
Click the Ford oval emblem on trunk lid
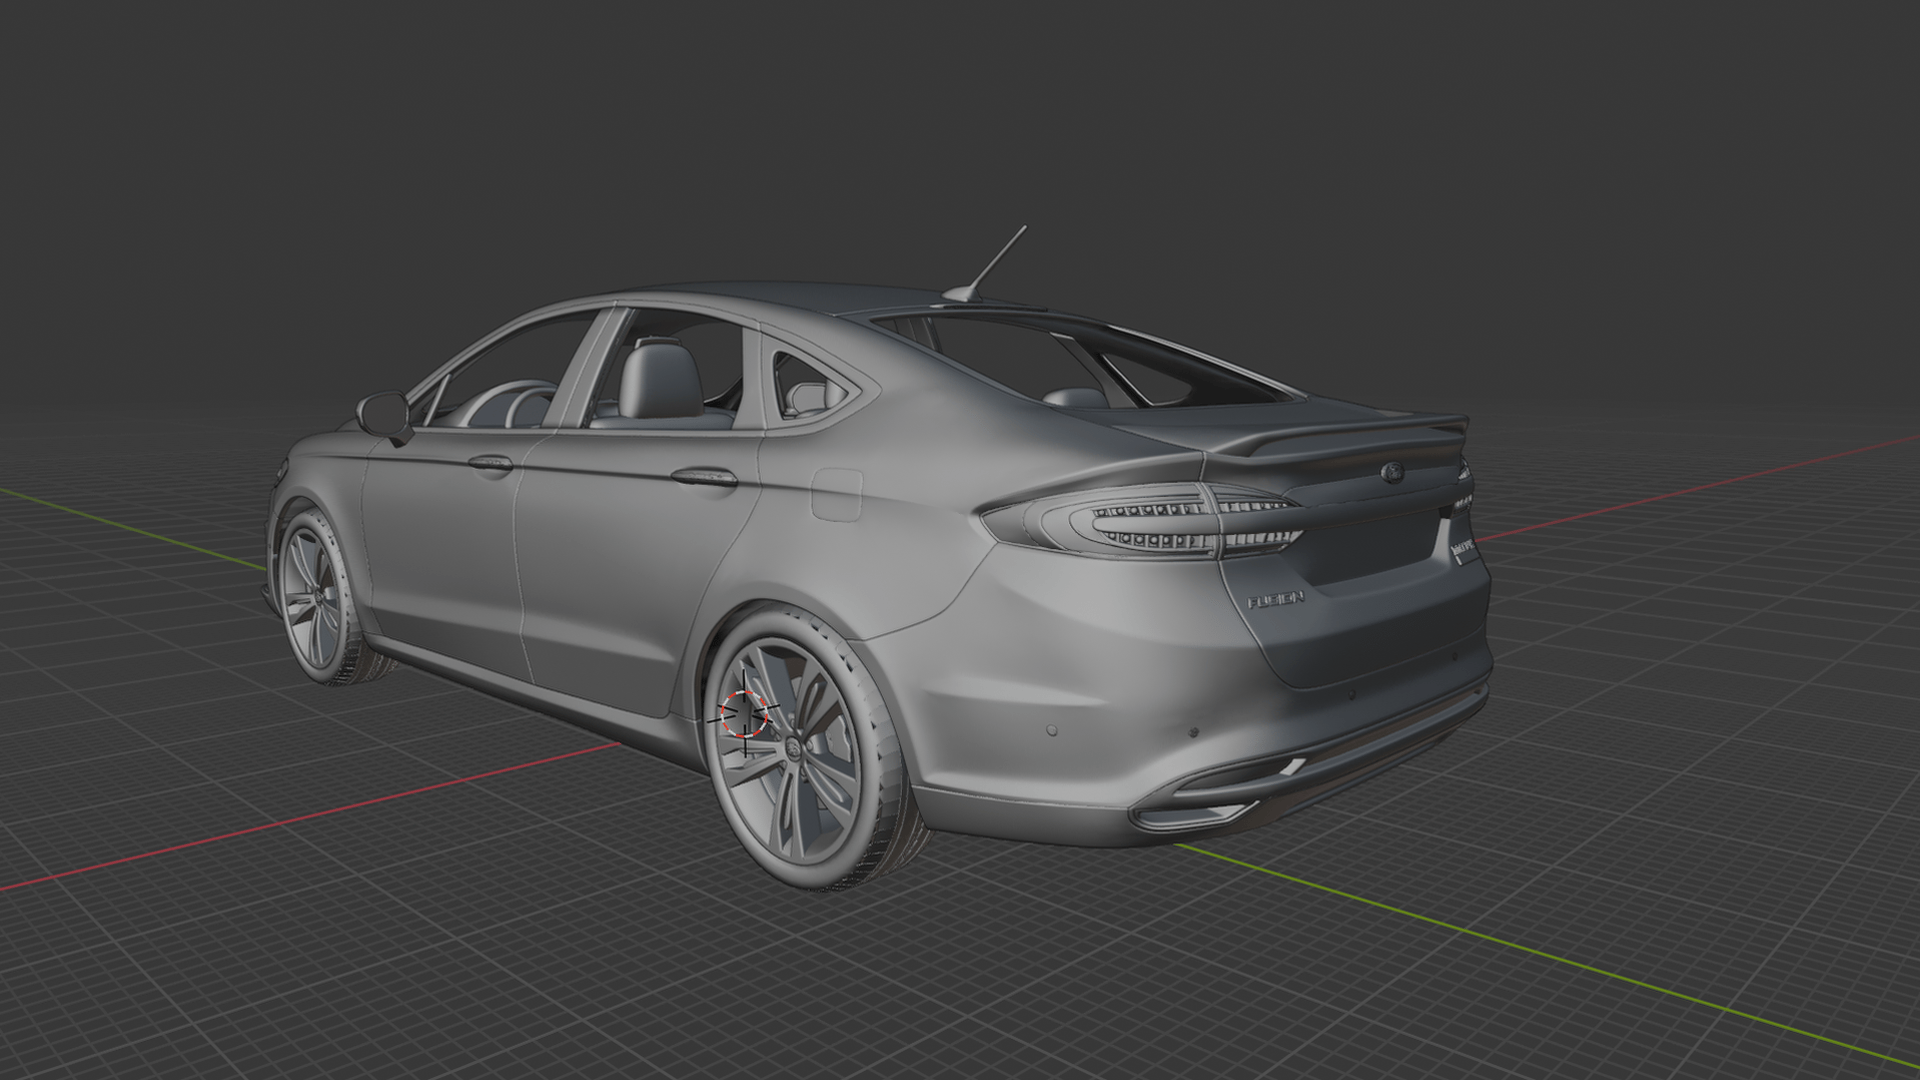pyautogui.click(x=1391, y=472)
